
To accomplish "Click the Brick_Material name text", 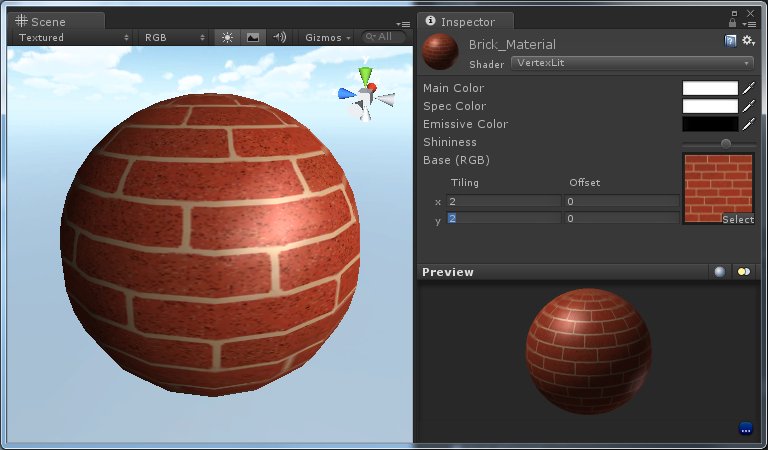I will coord(512,45).
